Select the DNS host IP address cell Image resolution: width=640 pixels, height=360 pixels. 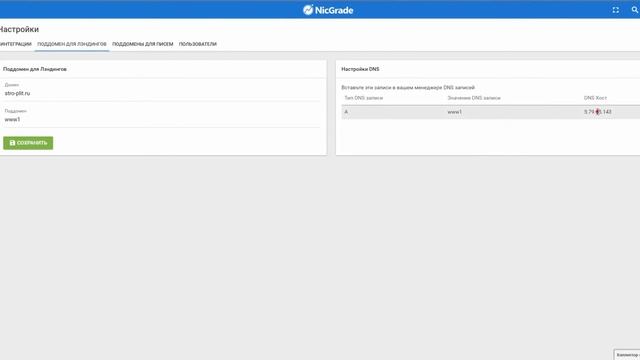(x=598, y=112)
